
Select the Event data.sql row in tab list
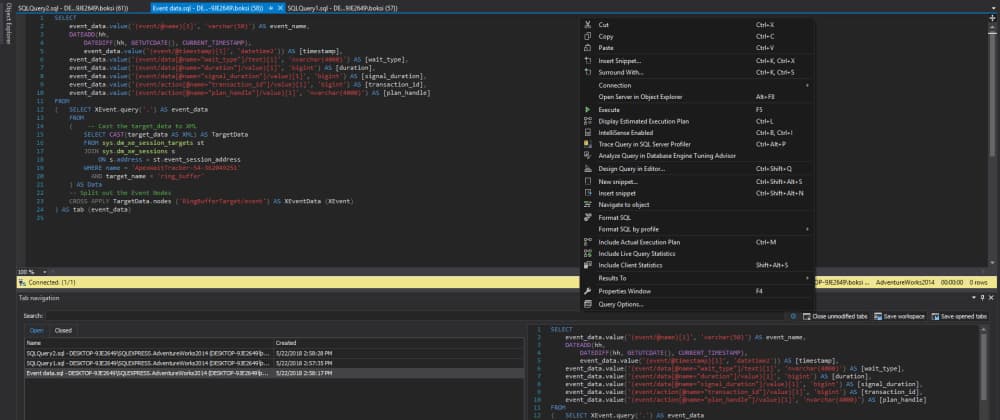click(x=274, y=372)
